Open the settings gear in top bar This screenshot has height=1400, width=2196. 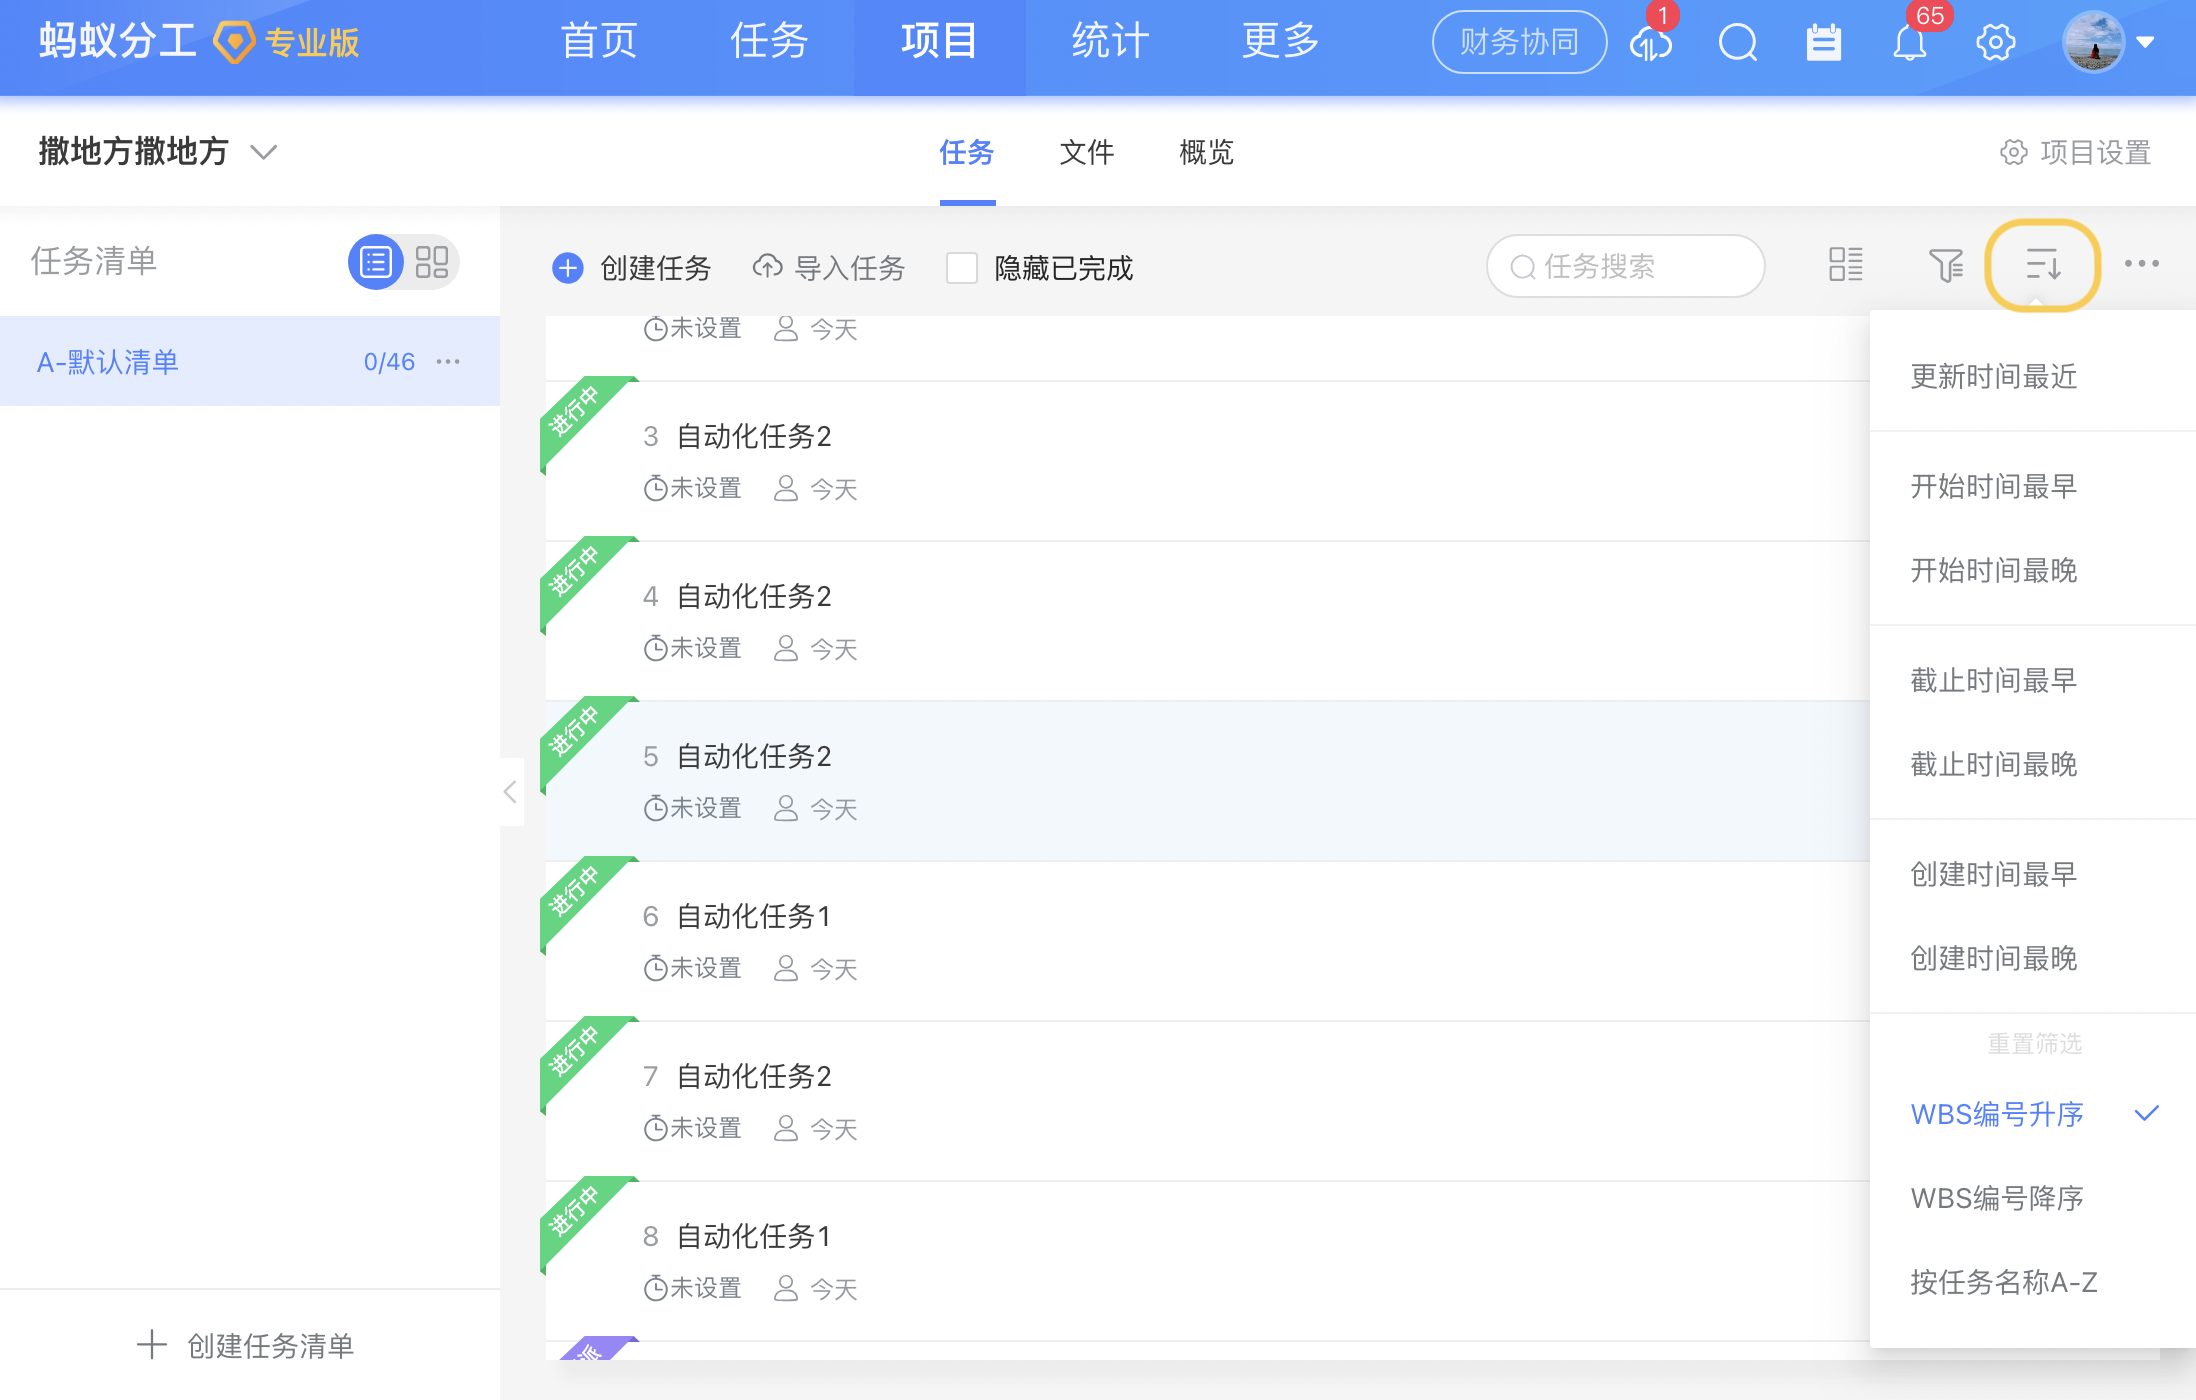[1995, 43]
